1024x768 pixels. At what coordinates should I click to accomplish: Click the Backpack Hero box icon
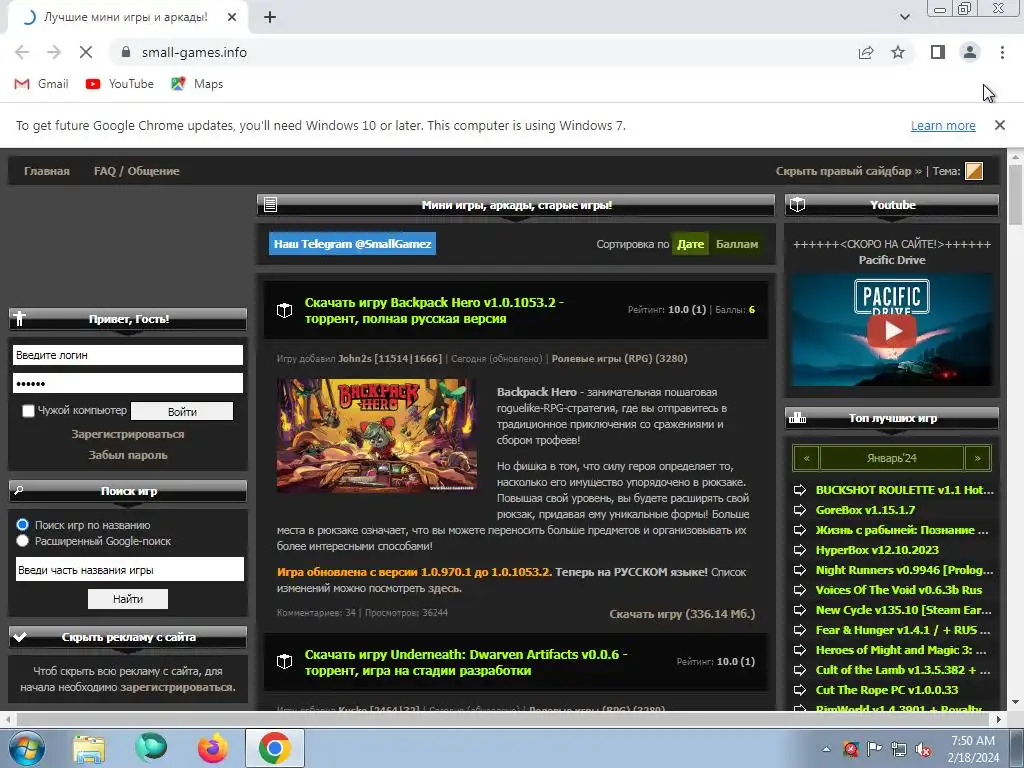pos(285,311)
